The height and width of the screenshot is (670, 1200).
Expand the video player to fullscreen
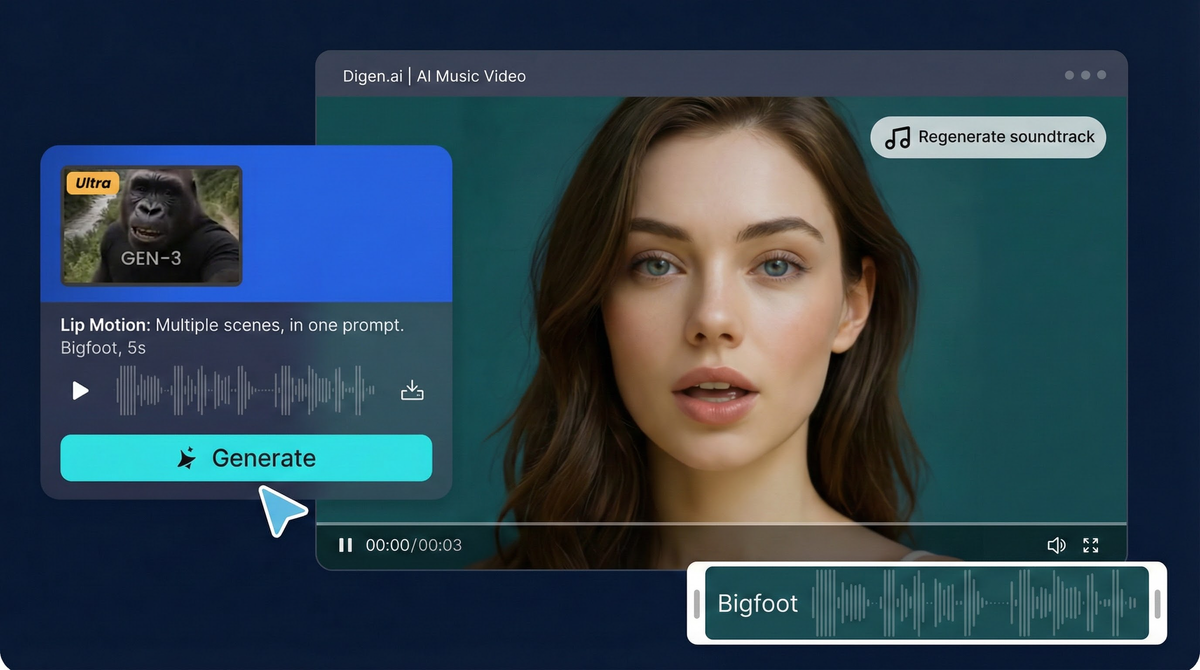point(1091,545)
